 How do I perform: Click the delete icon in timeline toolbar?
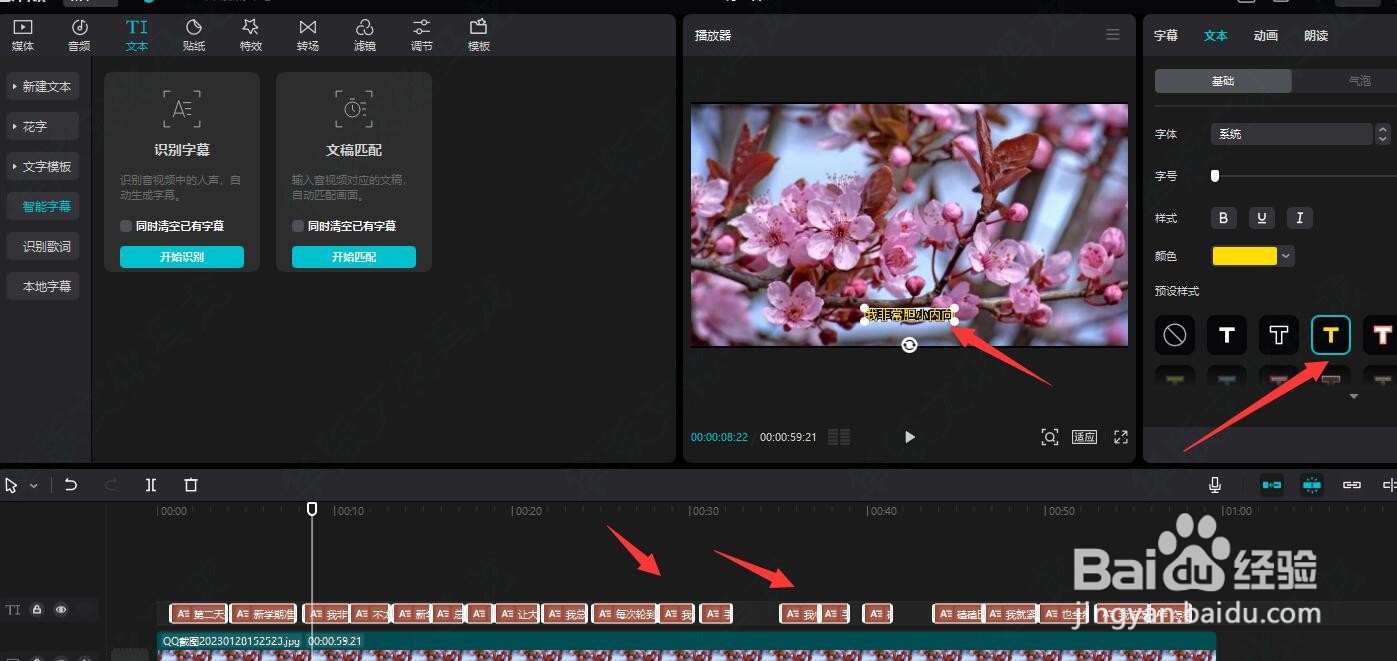click(x=190, y=485)
